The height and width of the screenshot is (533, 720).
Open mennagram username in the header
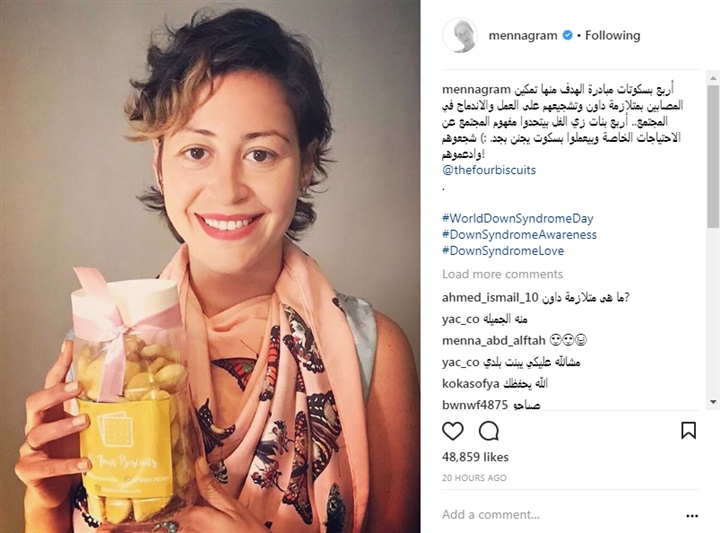(x=523, y=35)
